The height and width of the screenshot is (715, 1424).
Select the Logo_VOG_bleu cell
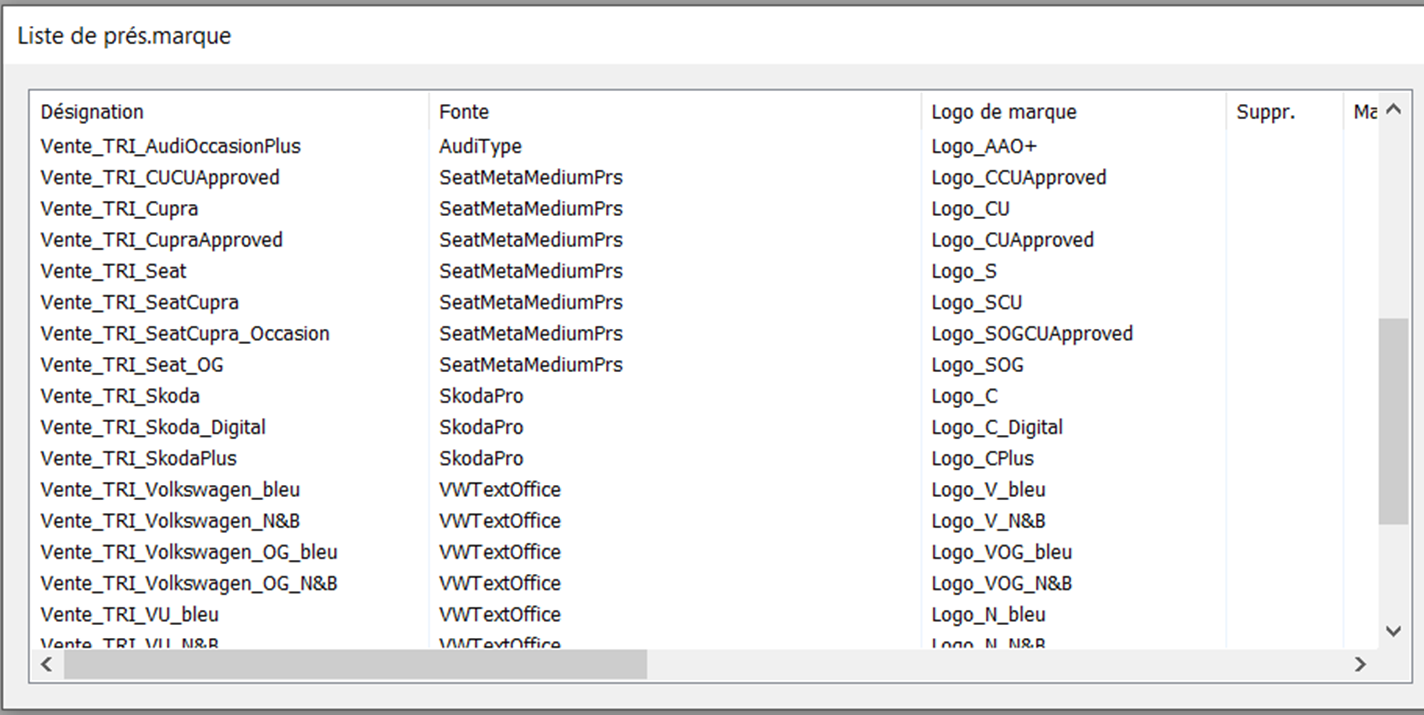pos(1001,551)
